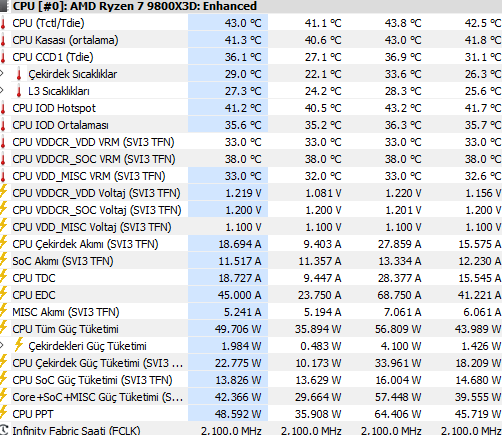
Task: Click thermometer icon next to Çekirdek Sıcaklıklar
Action: click(x=19, y=74)
